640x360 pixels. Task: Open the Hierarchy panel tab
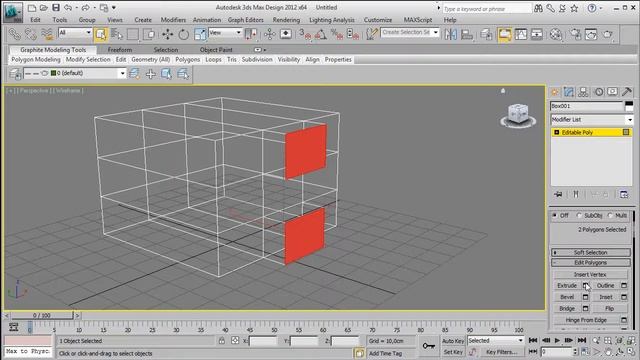click(x=583, y=92)
